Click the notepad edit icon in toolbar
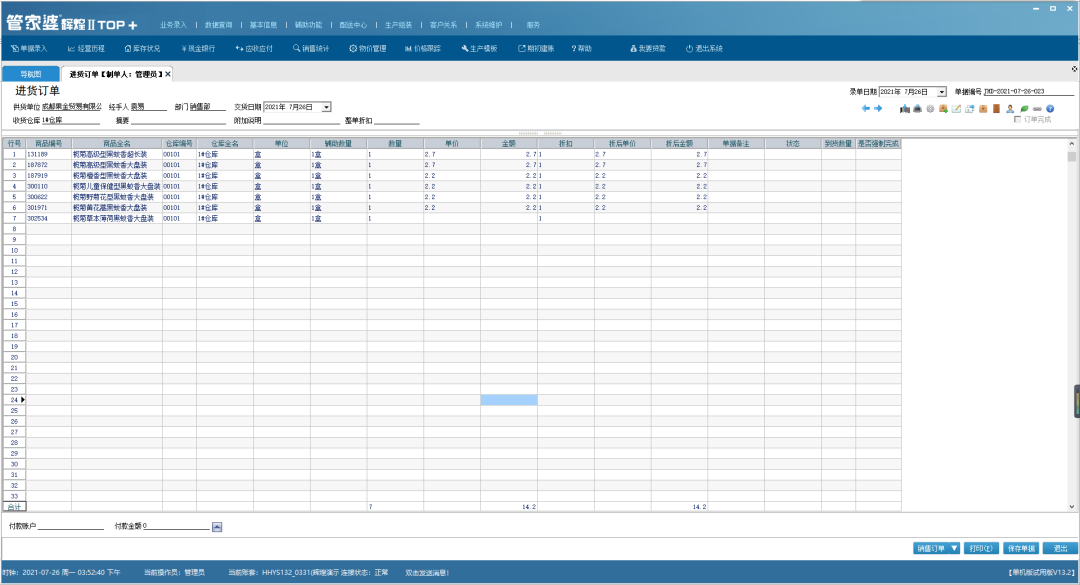The width and height of the screenshot is (1080, 585). (x=957, y=108)
